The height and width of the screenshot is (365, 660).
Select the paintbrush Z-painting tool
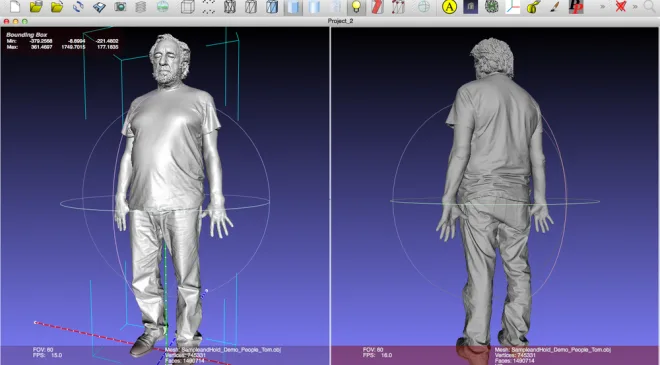click(x=555, y=7)
